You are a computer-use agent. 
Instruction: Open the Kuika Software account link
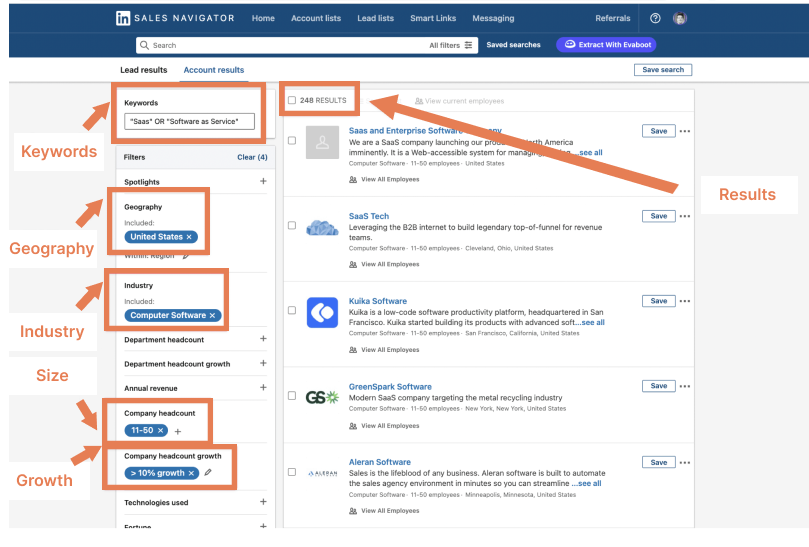click(x=378, y=301)
